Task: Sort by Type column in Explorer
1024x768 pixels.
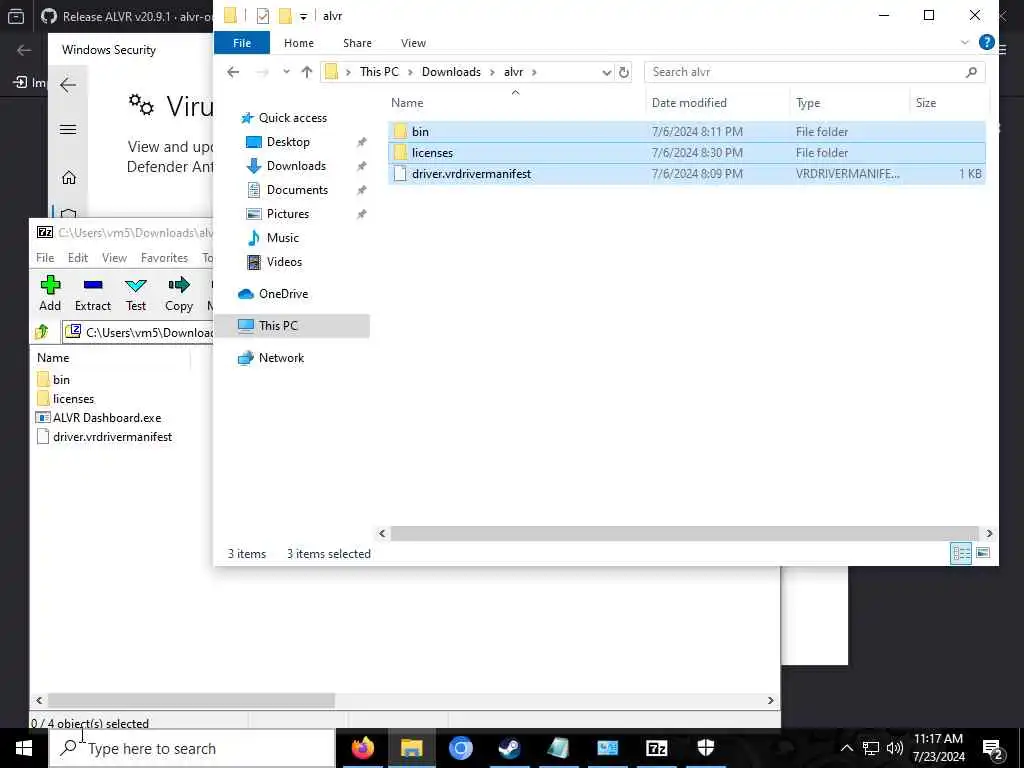Action: pos(808,103)
